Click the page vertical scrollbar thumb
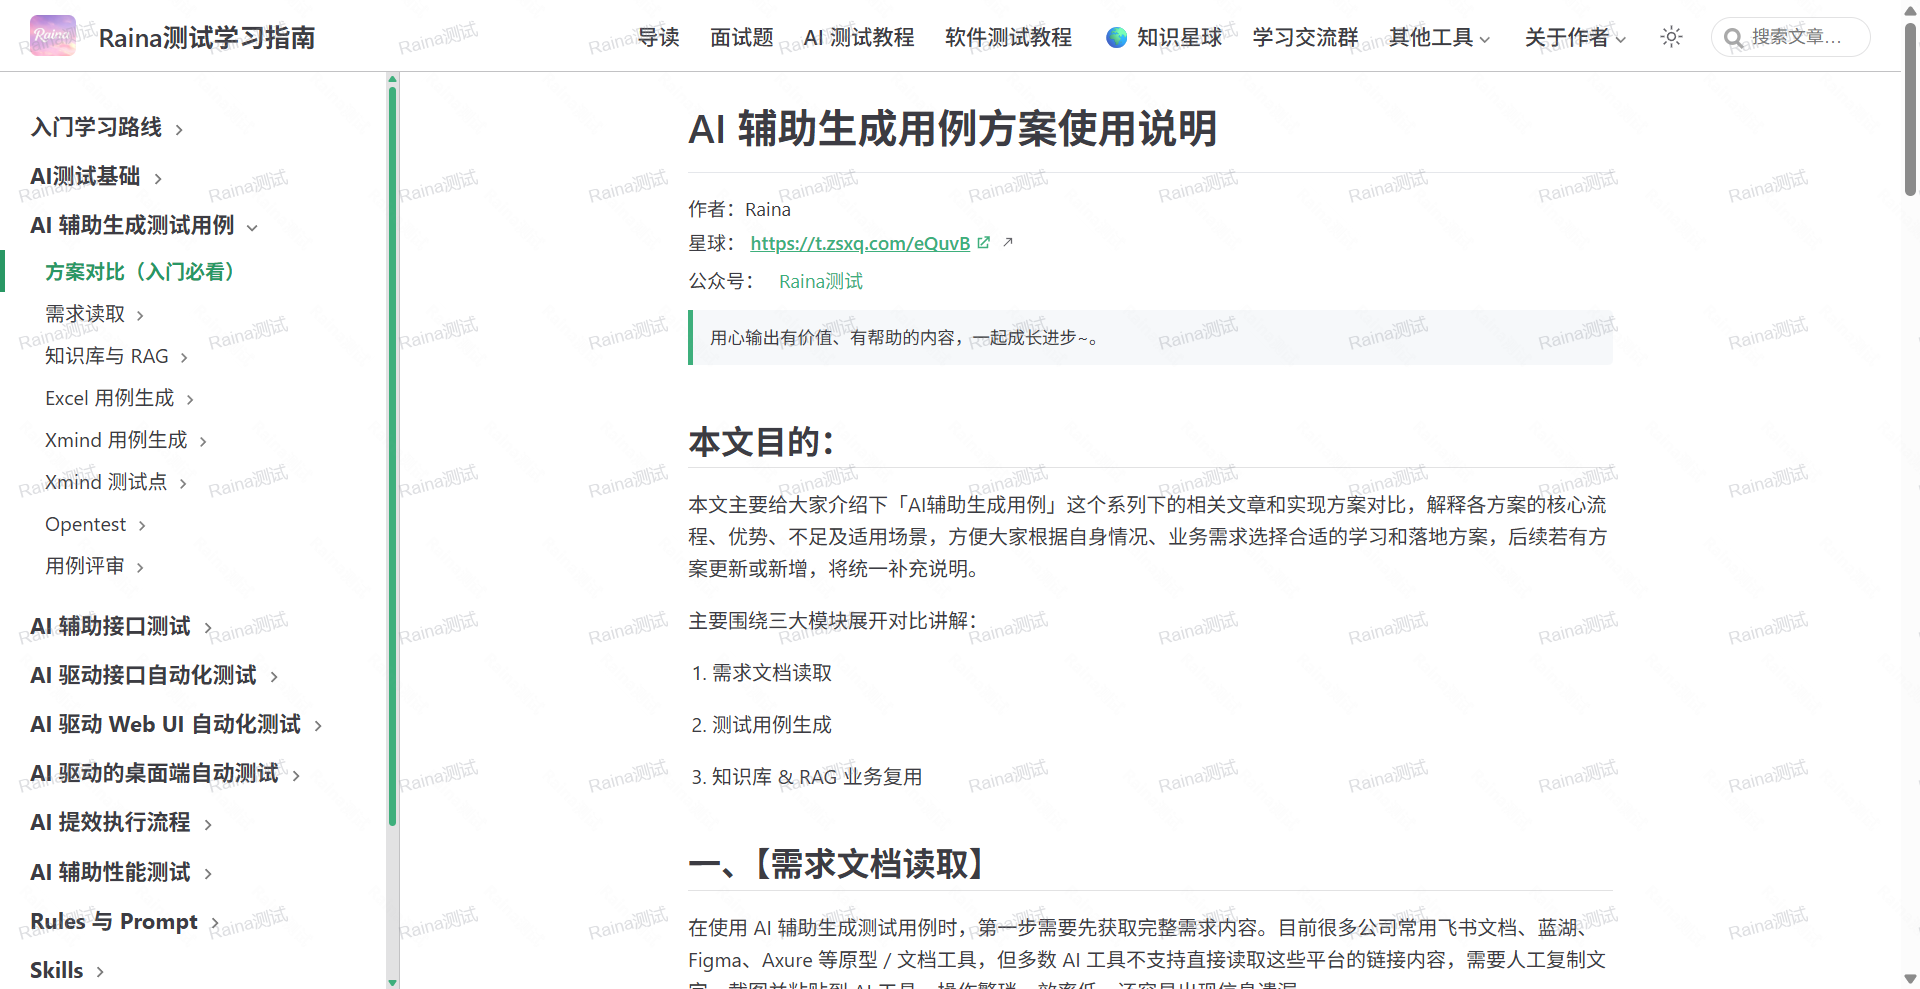This screenshot has height=989, width=1920. 1910,108
